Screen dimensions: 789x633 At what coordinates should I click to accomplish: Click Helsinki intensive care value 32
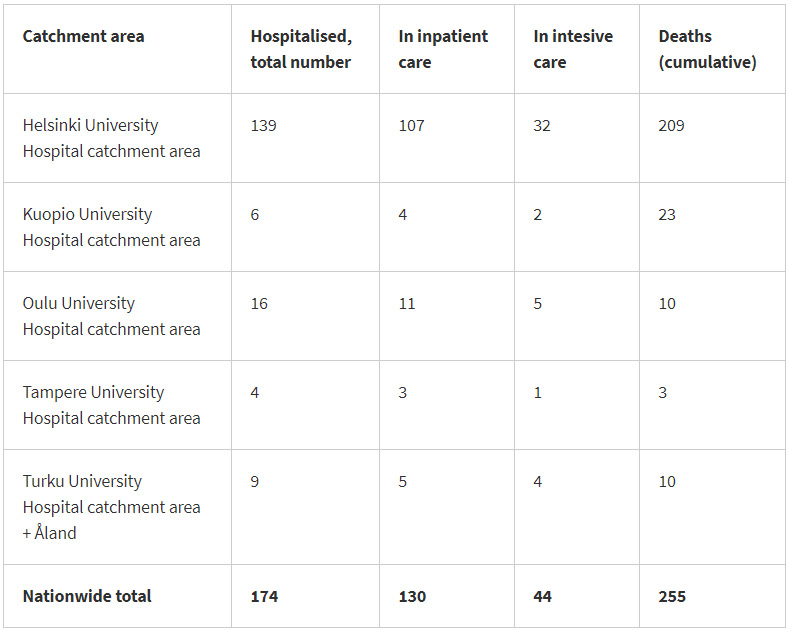[x=542, y=126]
